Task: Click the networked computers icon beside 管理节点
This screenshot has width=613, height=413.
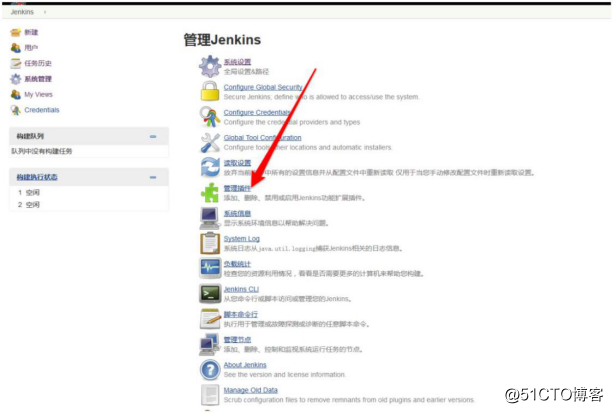Action: pyautogui.click(x=210, y=344)
